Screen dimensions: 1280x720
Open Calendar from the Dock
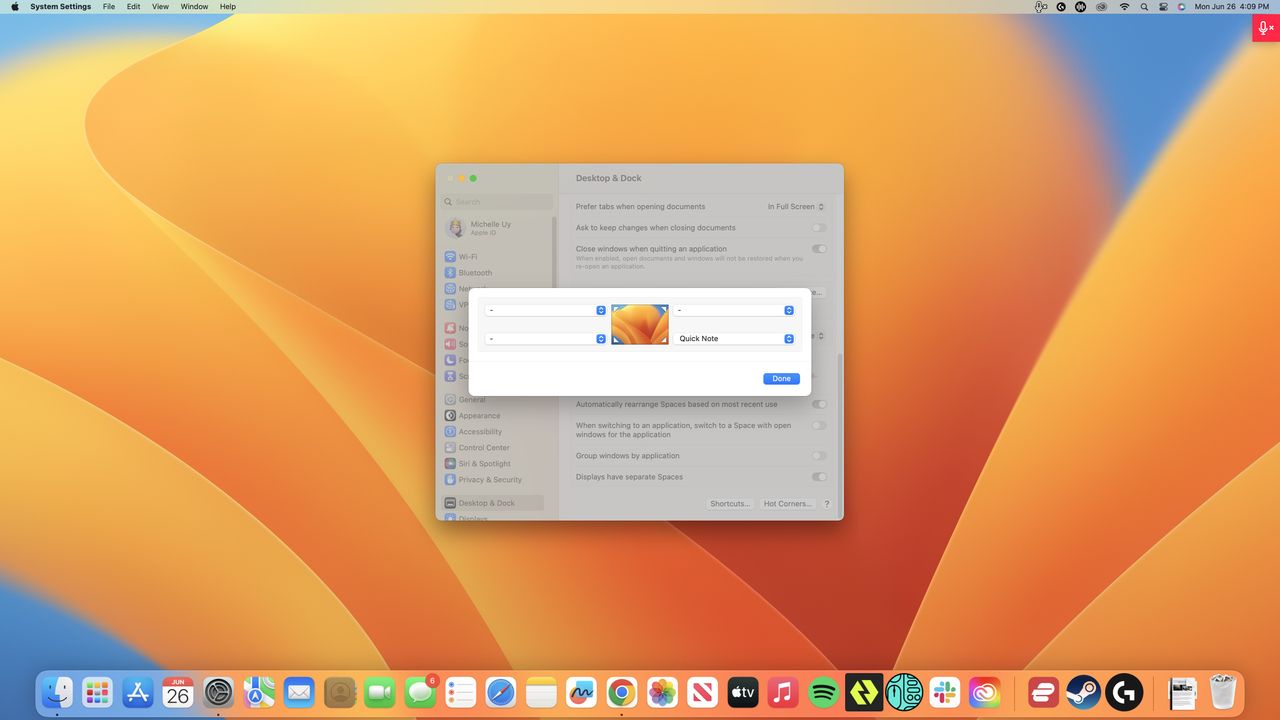point(178,692)
